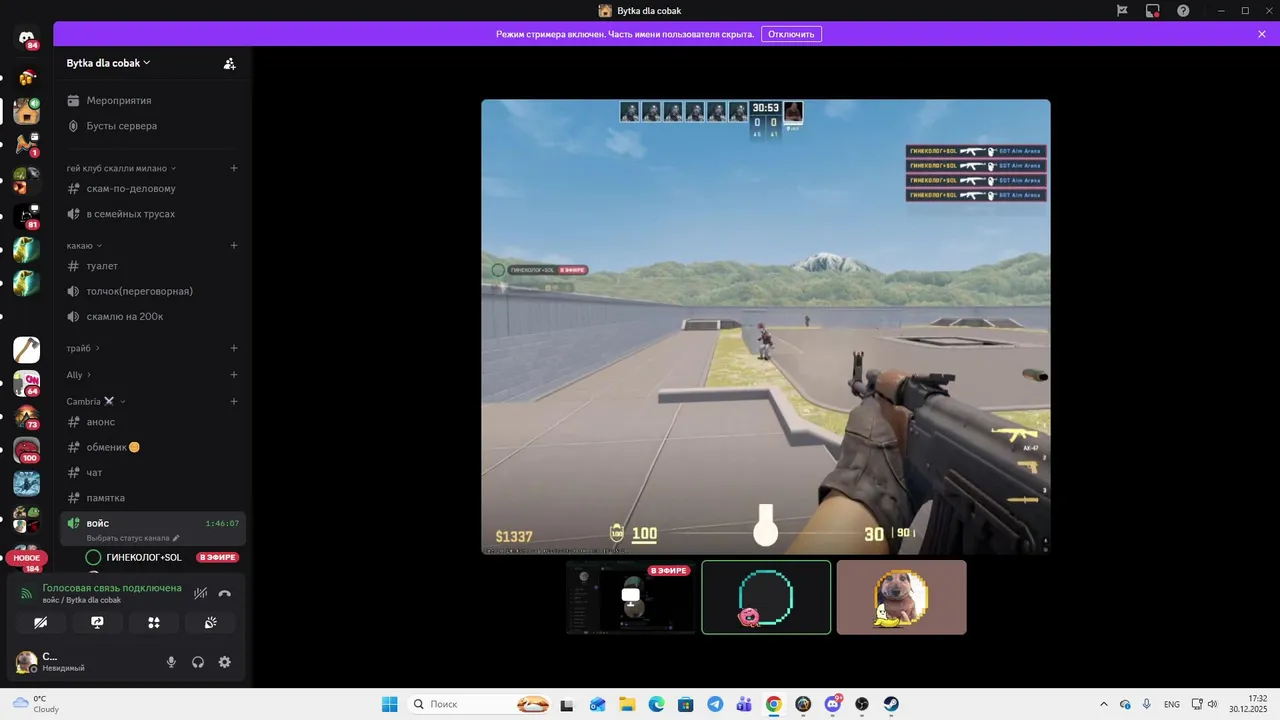Click the invite people icon by server name
The image size is (1280, 720).
click(229, 63)
